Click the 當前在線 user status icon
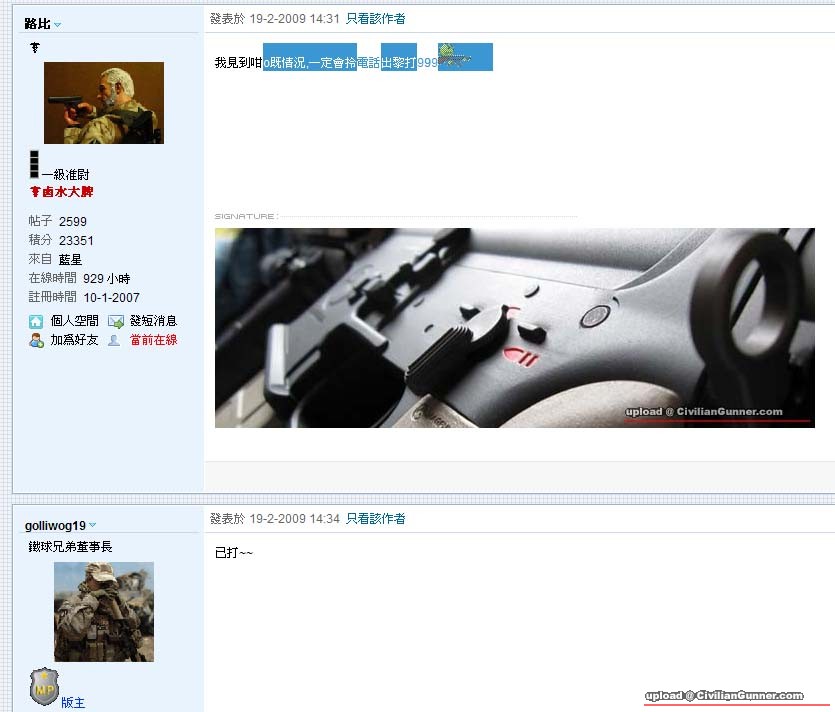Image resolution: width=835 pixels, height=712 pixels. [x=114, y=341]
